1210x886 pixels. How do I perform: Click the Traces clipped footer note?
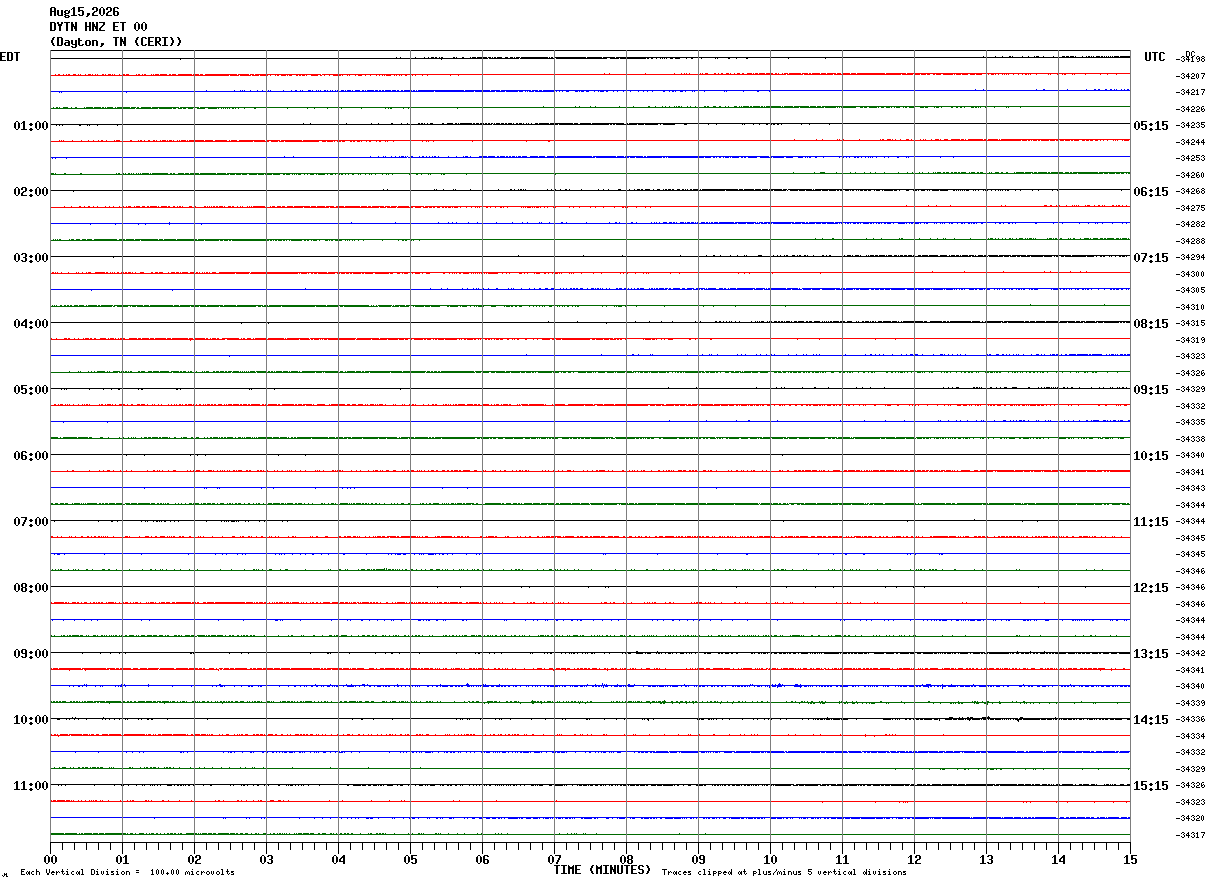[784, 873]
